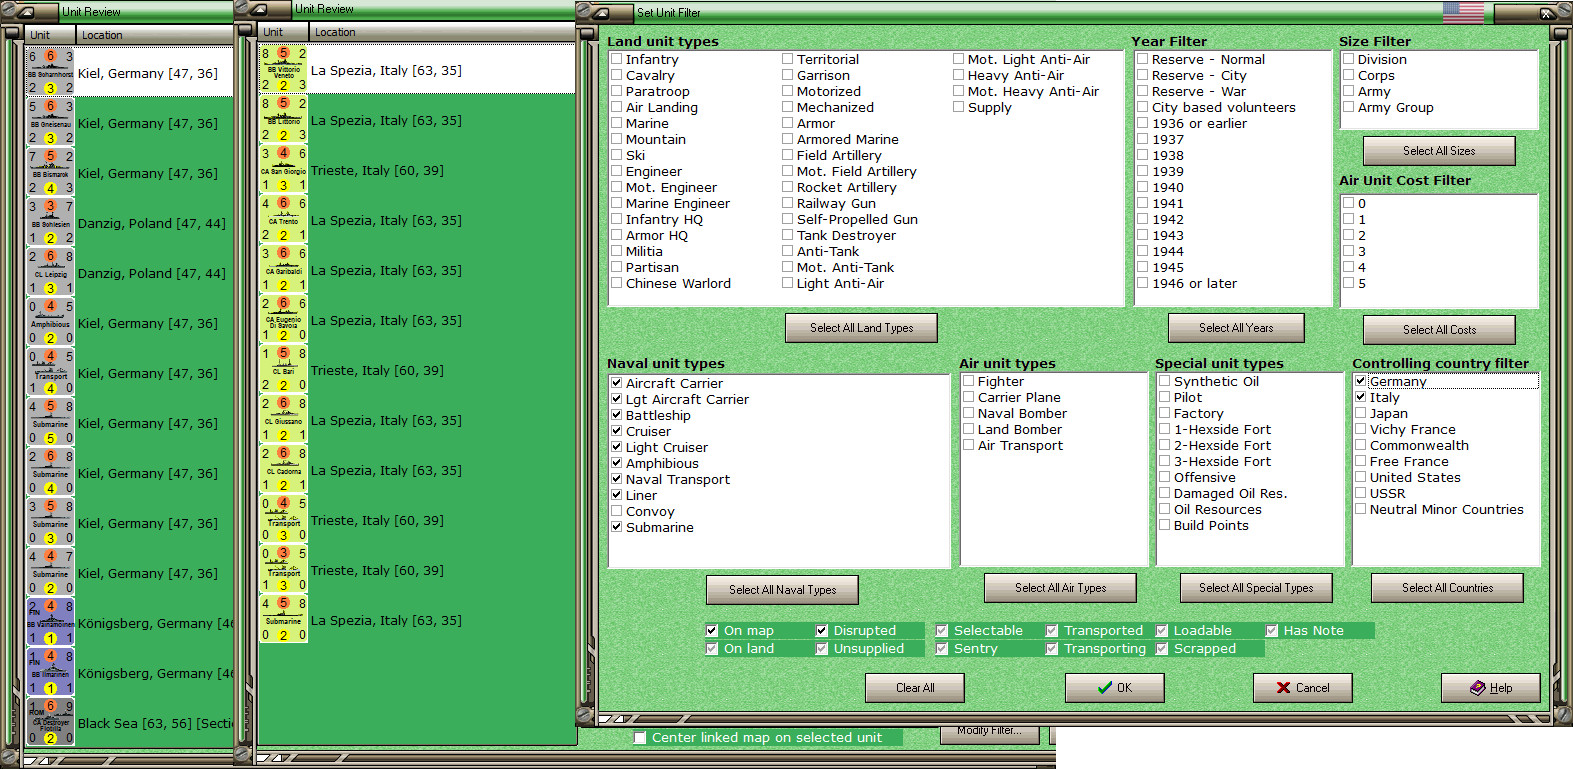Uncheck Germany in controlling country filter
This screenshot has width=1573, height=769.
1361,381
